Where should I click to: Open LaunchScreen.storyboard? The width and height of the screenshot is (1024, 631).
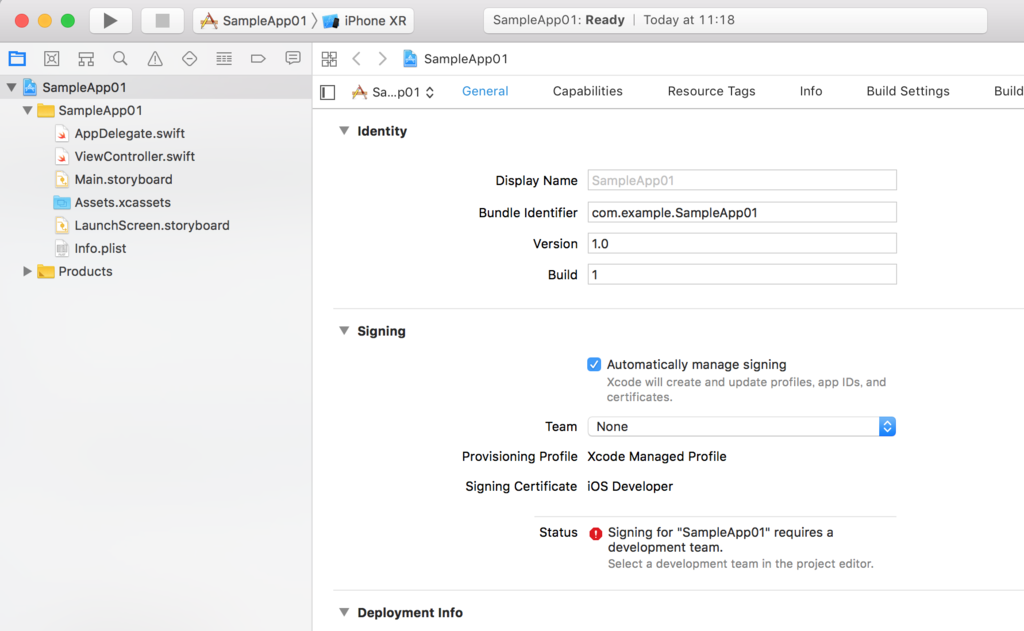[152, 225]
